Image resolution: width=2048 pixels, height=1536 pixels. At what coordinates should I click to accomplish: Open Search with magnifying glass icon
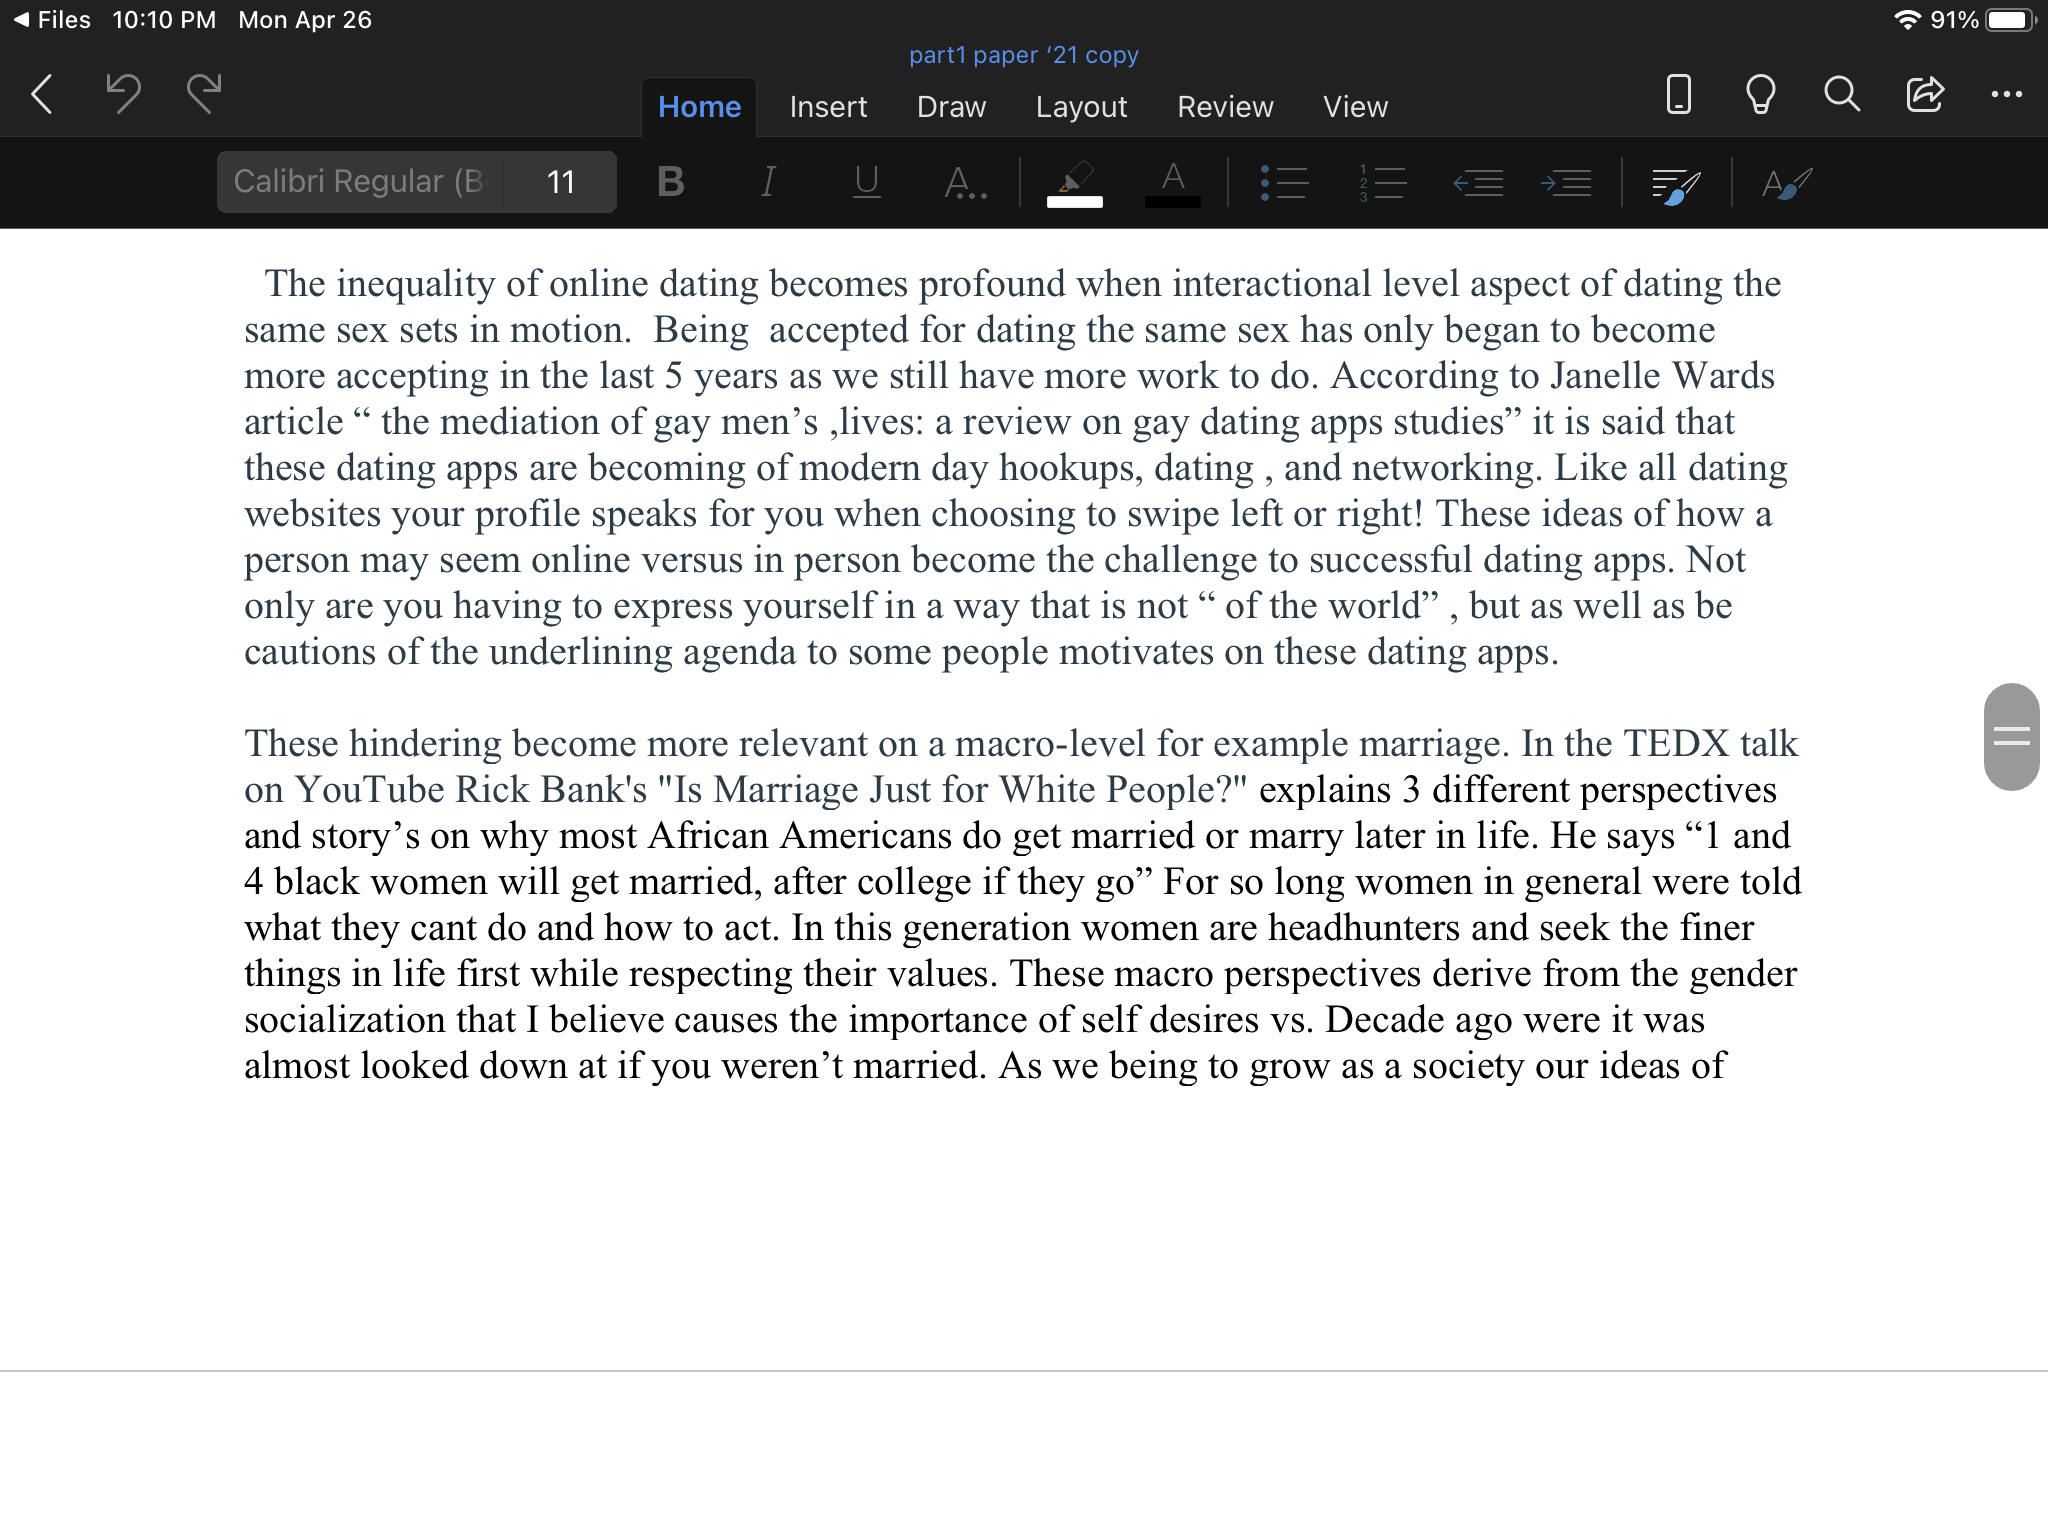coord(1841,94)
